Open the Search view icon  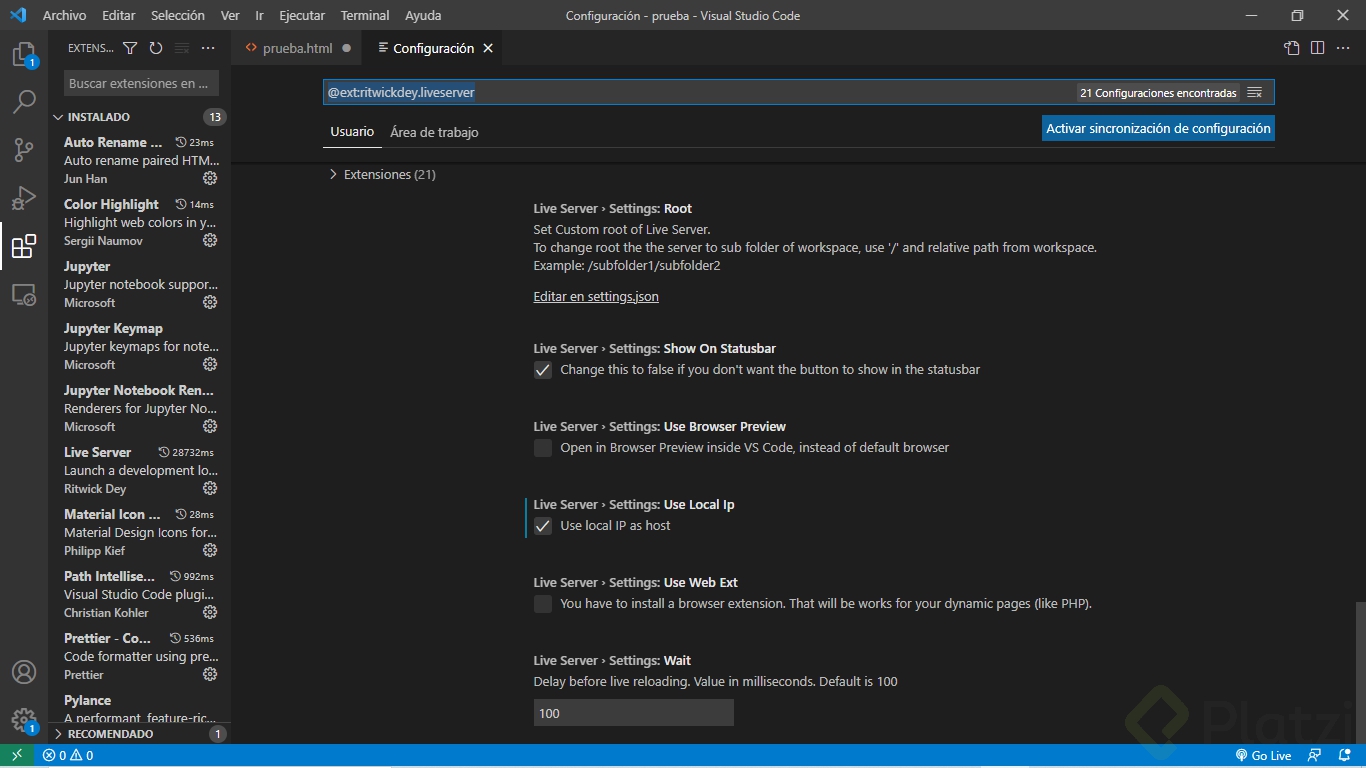(x=24, y=102)
